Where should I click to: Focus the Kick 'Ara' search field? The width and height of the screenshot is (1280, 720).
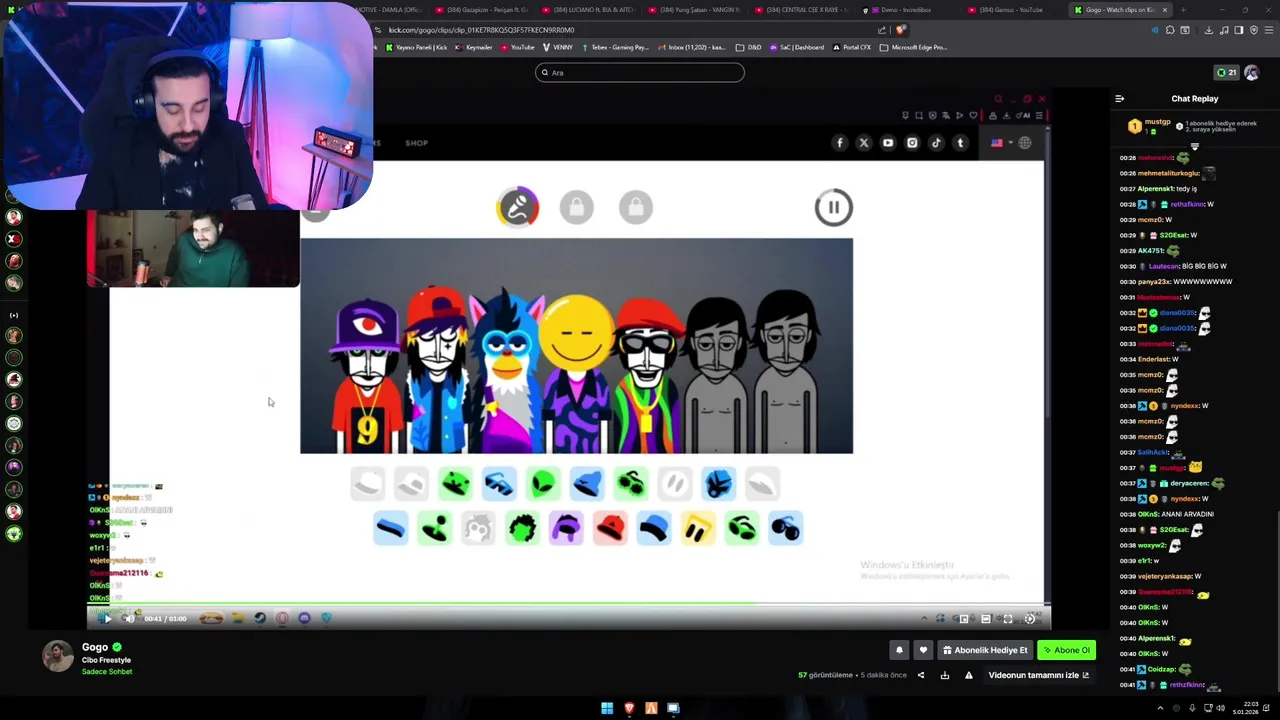640,72
